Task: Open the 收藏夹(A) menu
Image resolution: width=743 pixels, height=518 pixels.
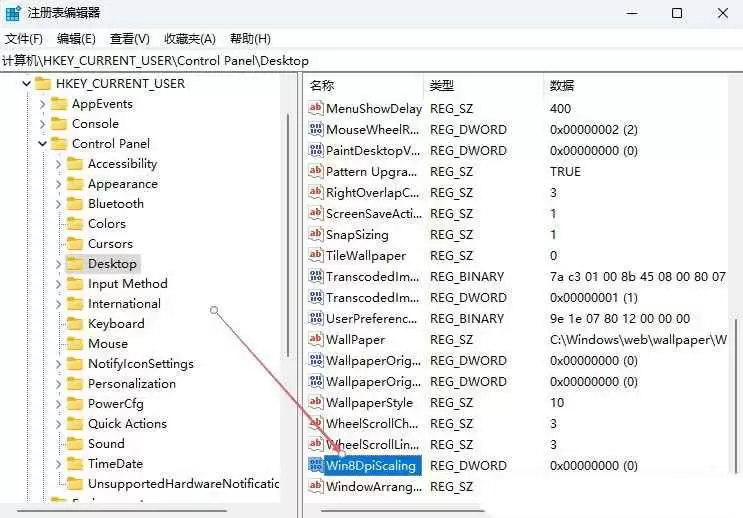Action: pyautogui.click(x=190, y=39)
